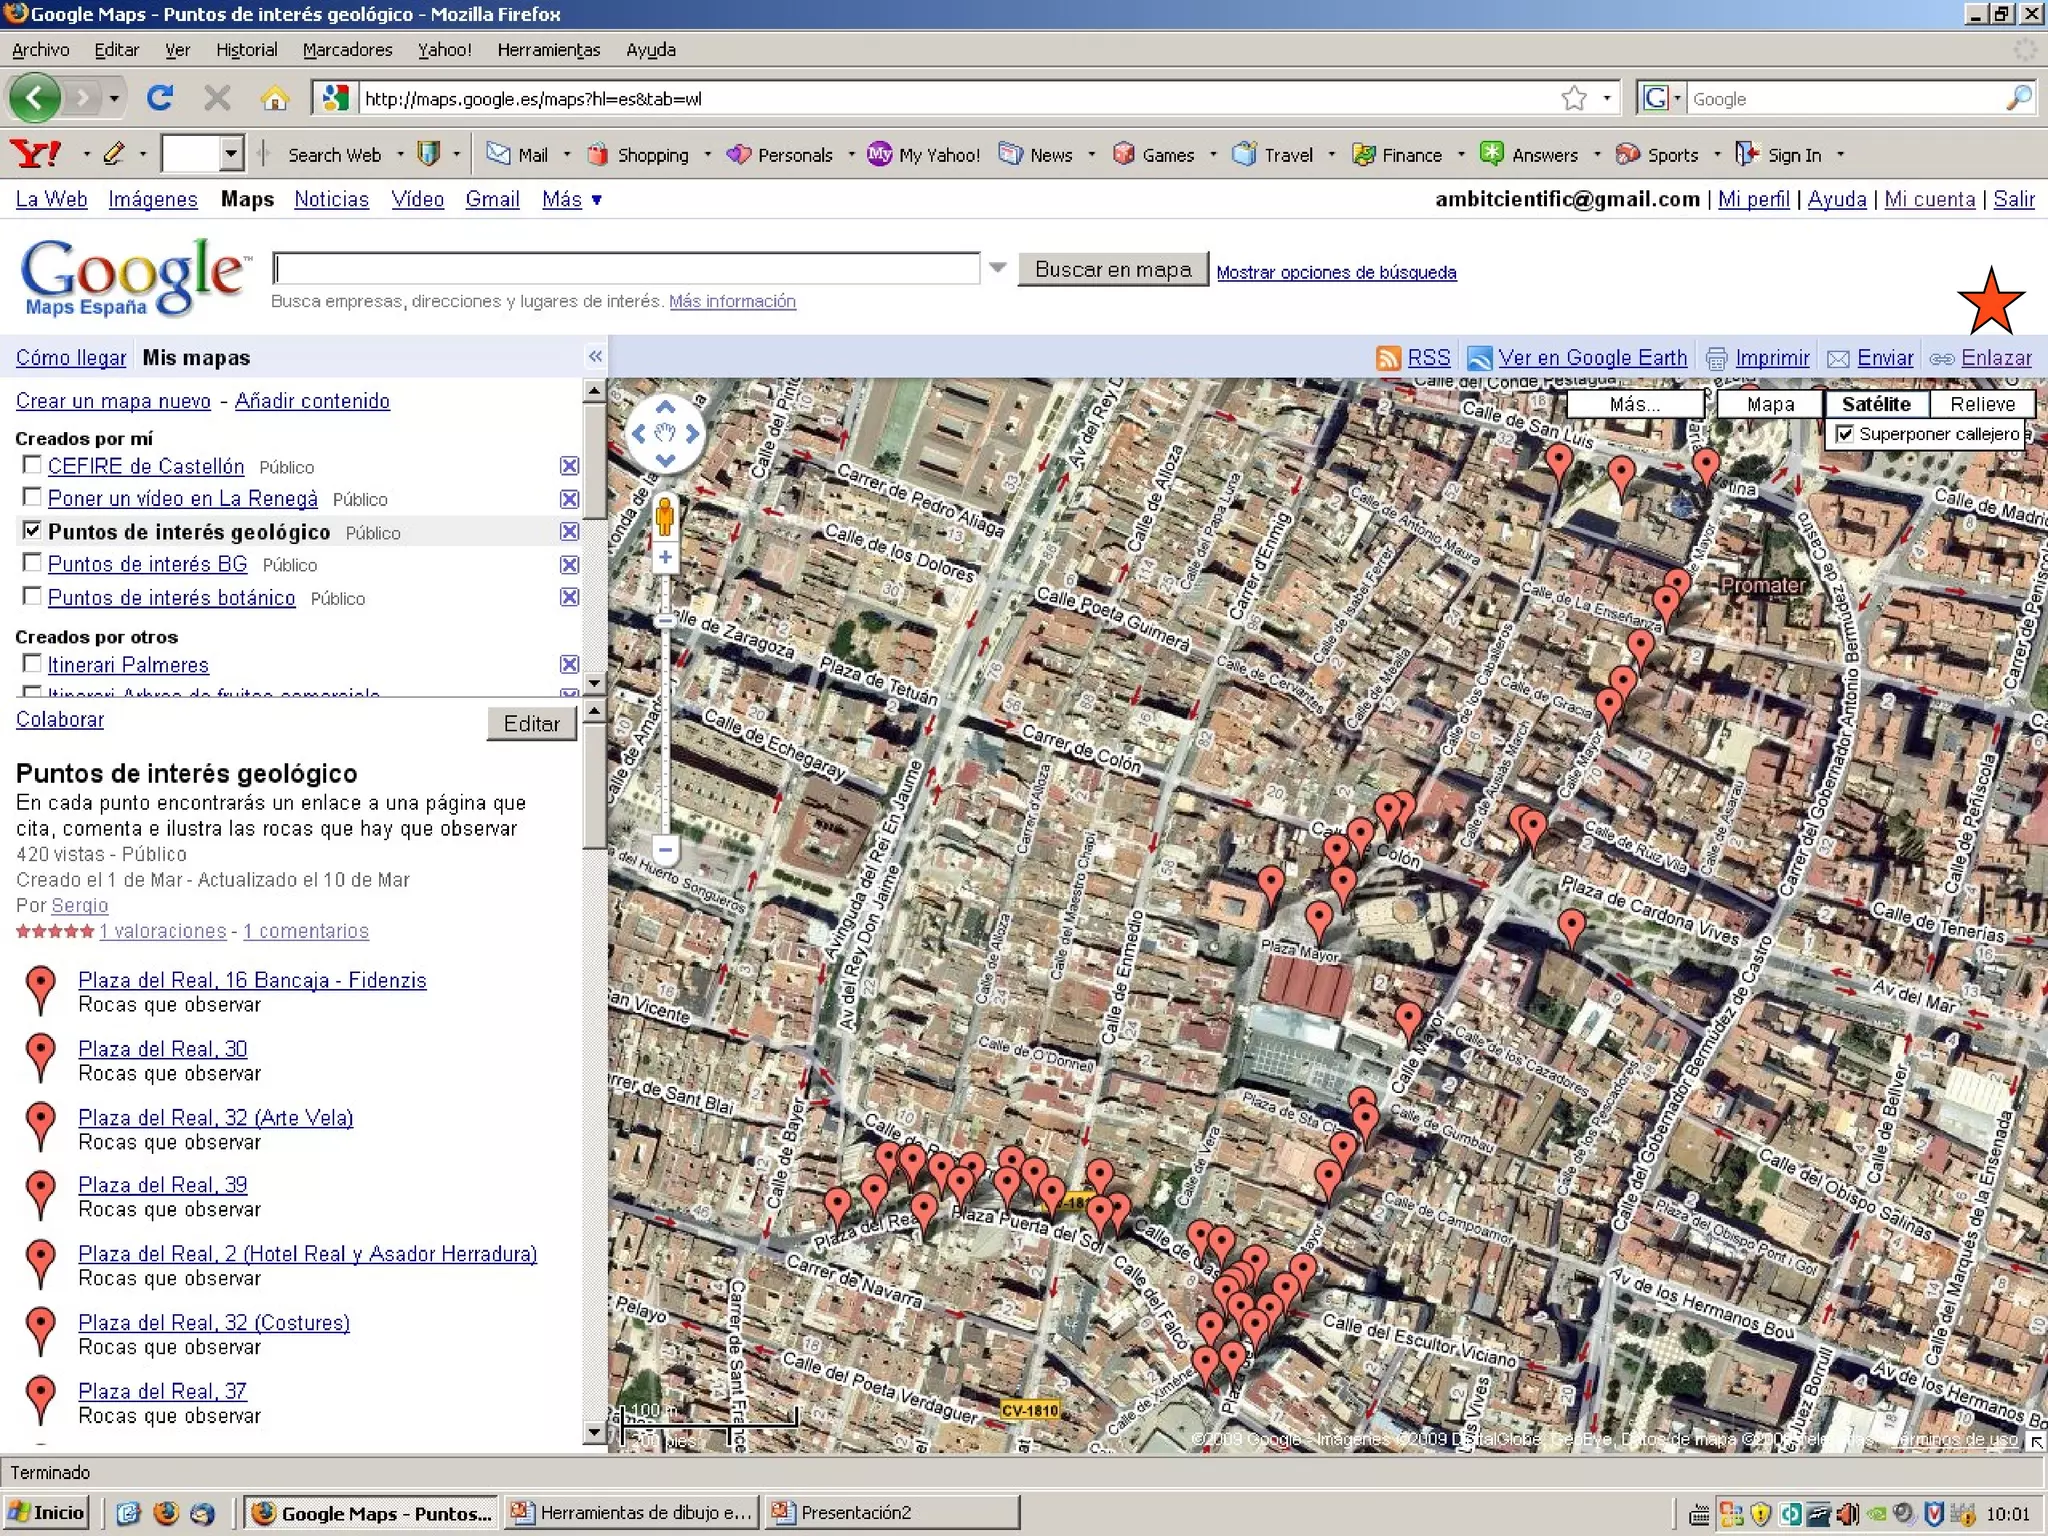The height and width of the screenshot is (1536, 2048).
Task: Remove Itinerari Palmeres map with X icon
Action: click(569, 664)
